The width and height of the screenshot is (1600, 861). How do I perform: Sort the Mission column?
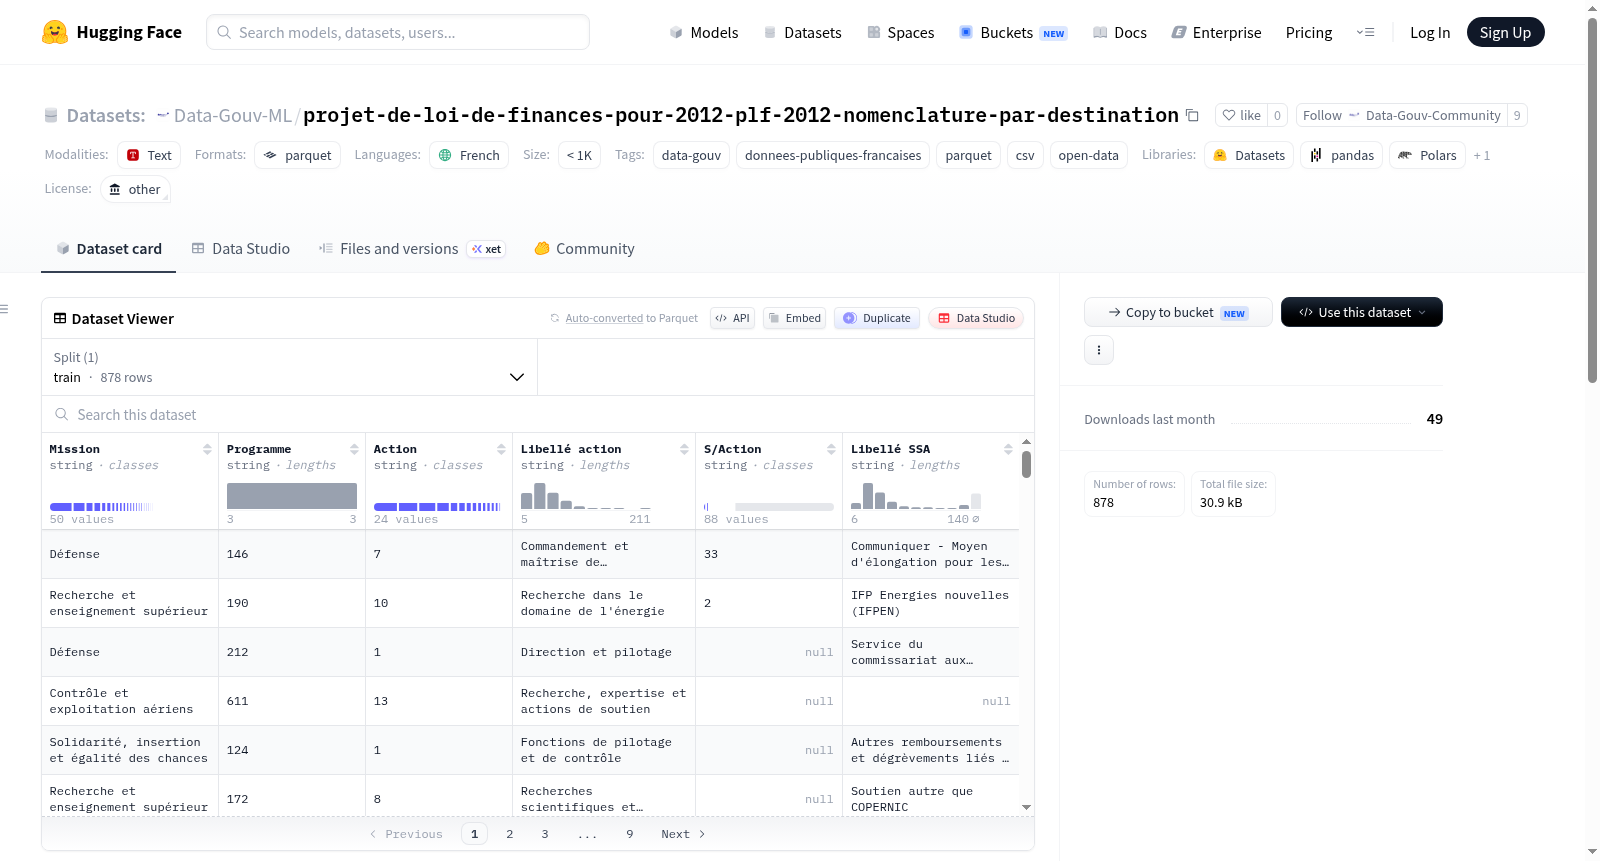click(207, 449)
